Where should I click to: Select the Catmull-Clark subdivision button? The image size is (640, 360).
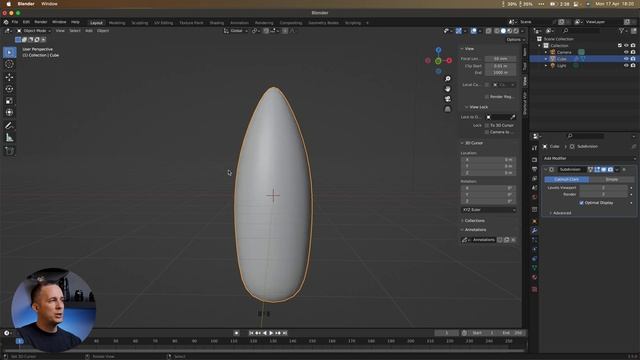pos(567,180)
